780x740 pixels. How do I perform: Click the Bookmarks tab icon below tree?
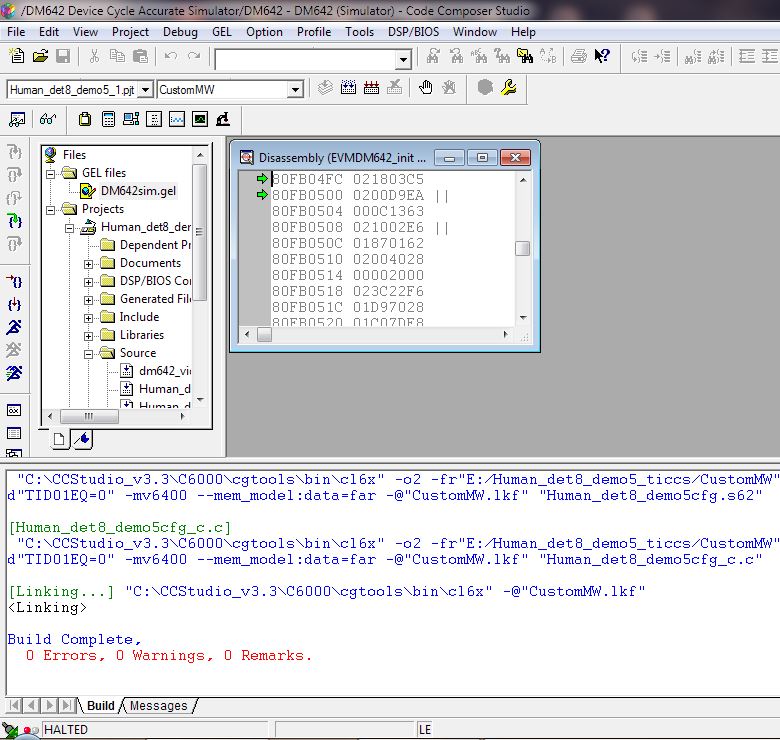(83, 439)
